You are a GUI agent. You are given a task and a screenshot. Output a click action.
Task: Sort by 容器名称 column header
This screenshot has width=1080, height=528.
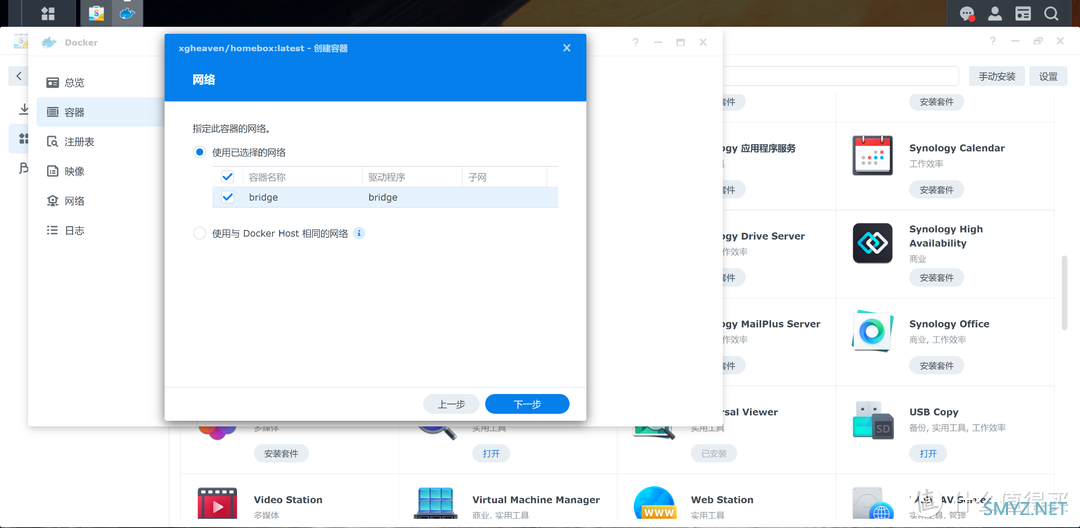(x=302, y=177)
